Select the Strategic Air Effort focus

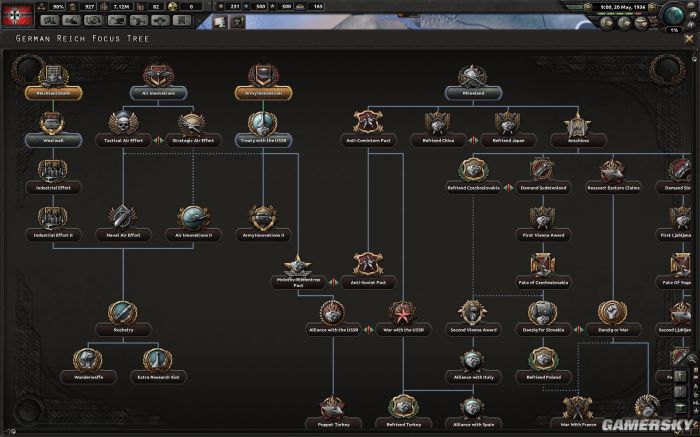point(193,130)
